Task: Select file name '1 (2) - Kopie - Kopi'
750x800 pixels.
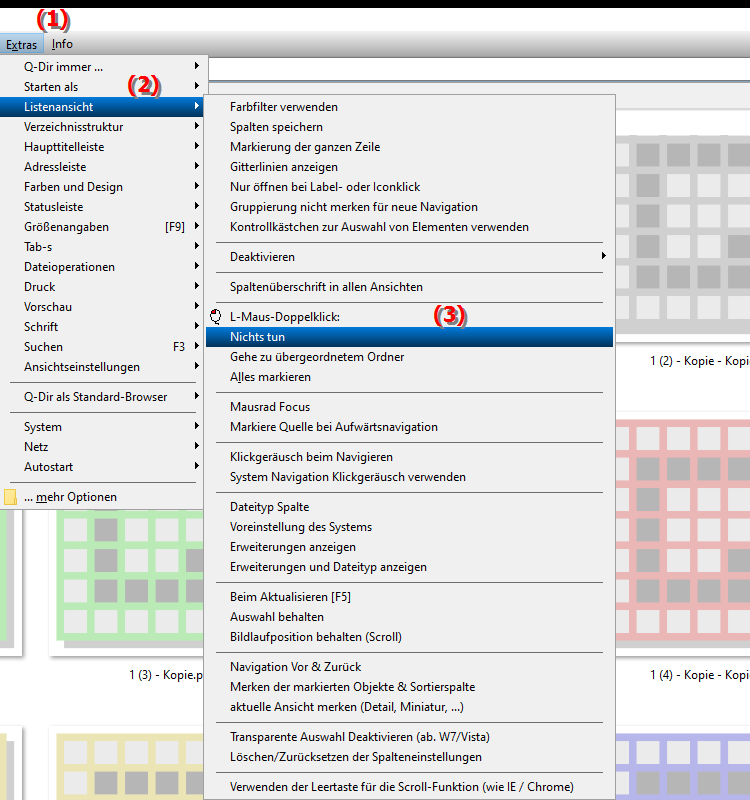Action: (699, 361)
